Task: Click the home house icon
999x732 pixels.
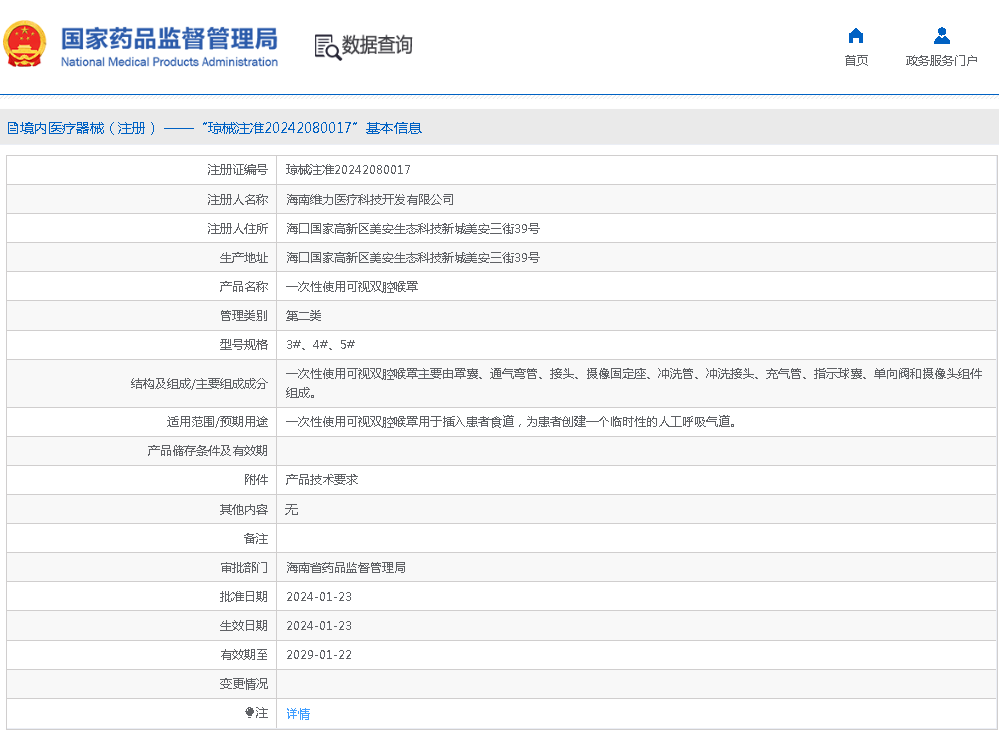Action: [x=855, y=36]
